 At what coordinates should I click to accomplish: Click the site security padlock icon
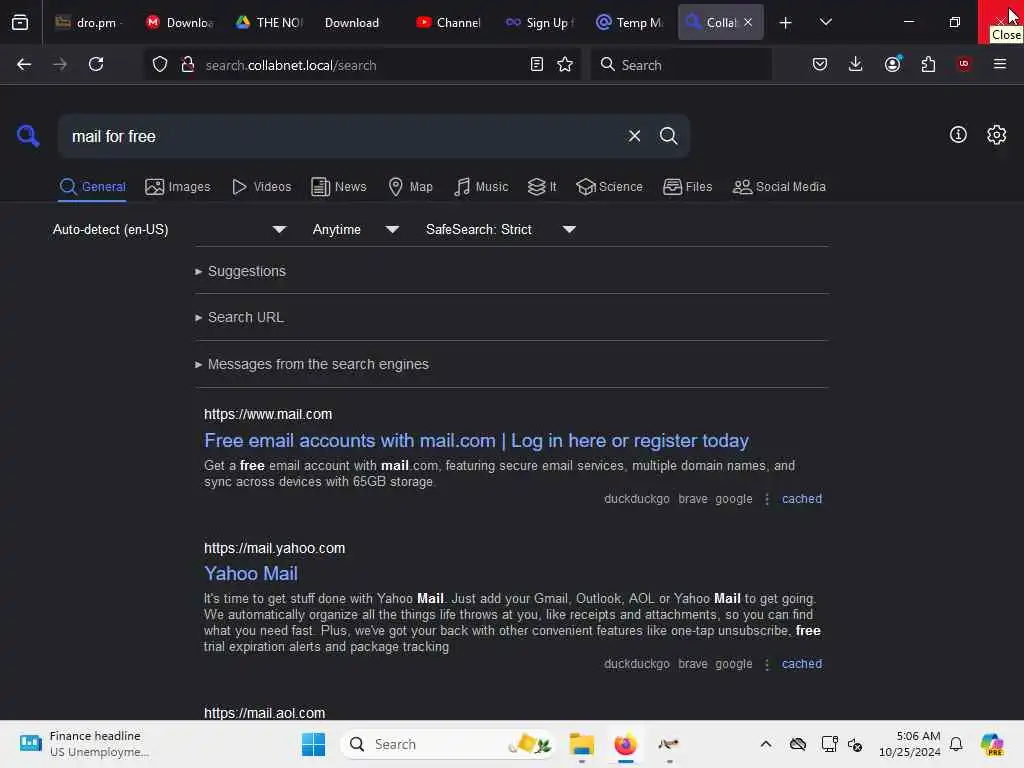pos(188,64)
